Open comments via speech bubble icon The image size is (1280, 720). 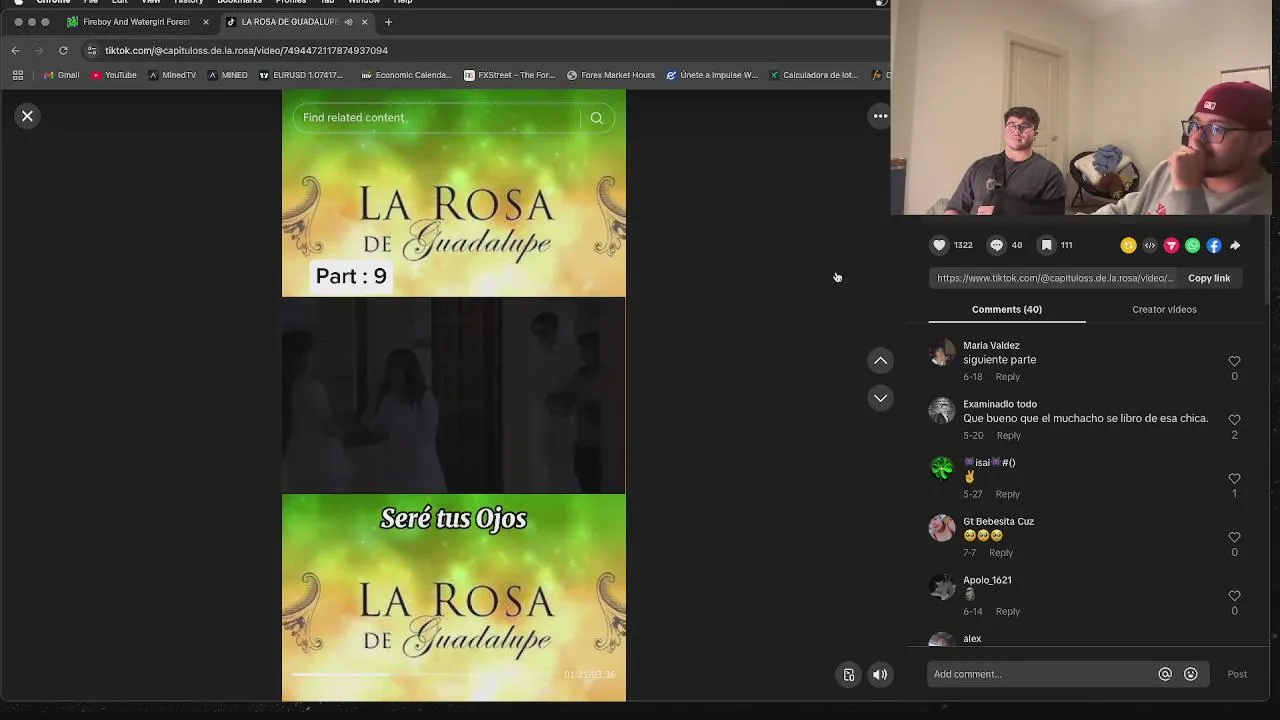pyautogui.click(x=996, y=245)
